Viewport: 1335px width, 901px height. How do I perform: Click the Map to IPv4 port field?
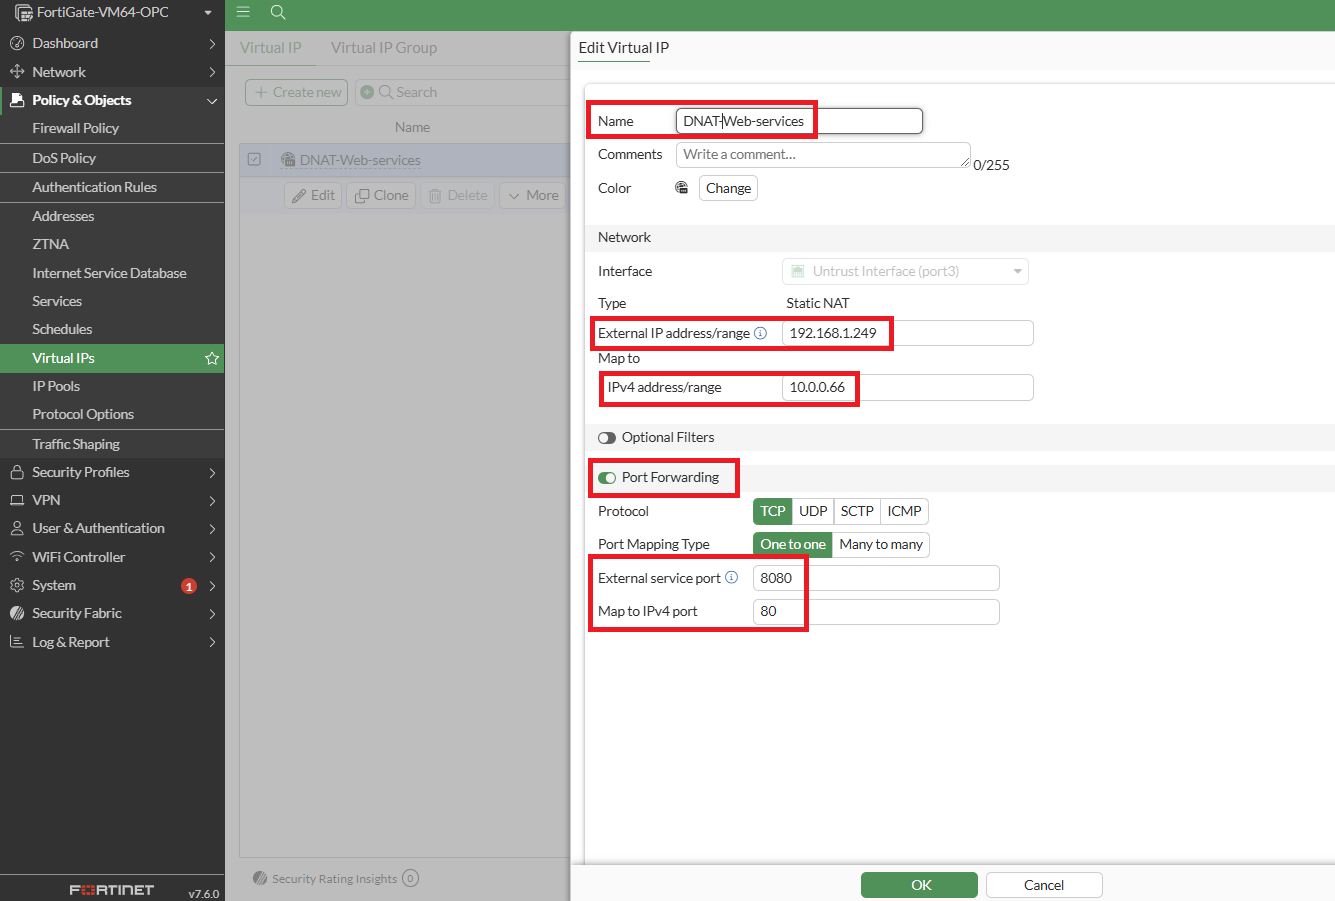point(875,612)
